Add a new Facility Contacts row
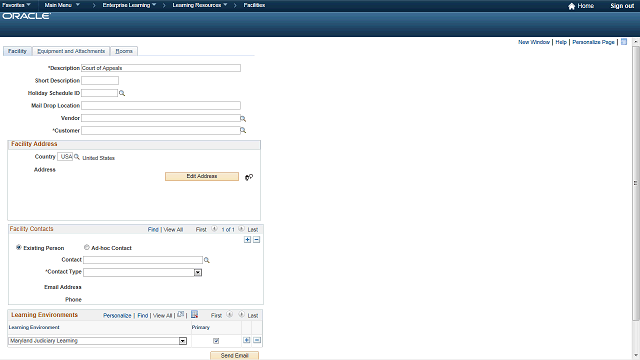Viewport: 640px width, 360px height. coord(247,240)
